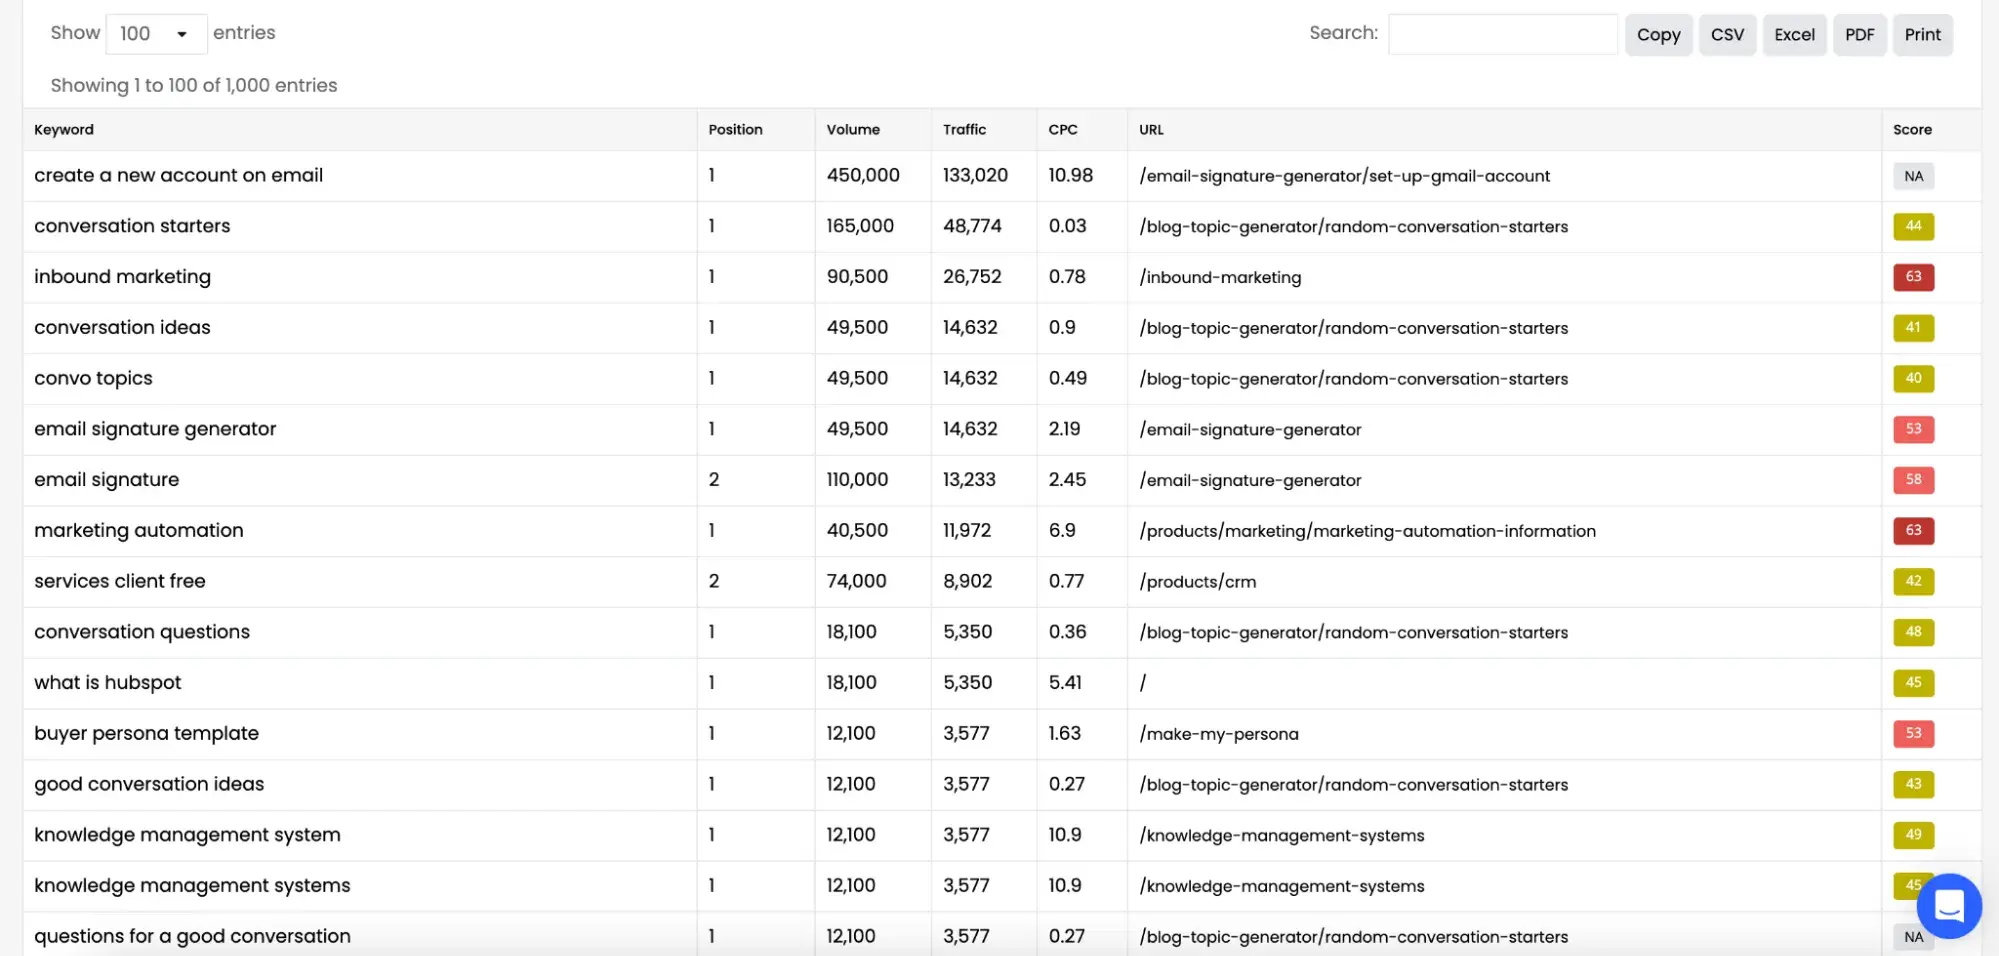Click the red 63 score badge for inbound marketing
This screenshot has height=956, width=1999.
[x=1912, y=277]
